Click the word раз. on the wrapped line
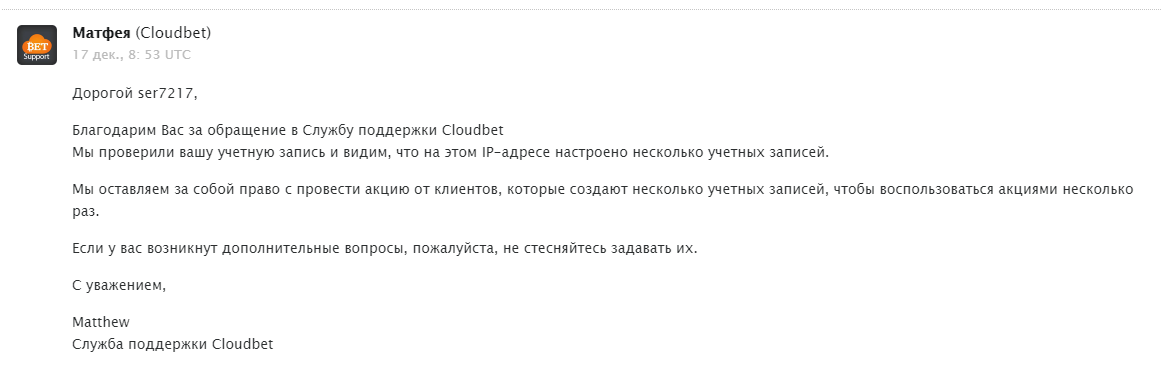Image resolution: width=1165 pixels, height=391 pixels. [85, 212]
